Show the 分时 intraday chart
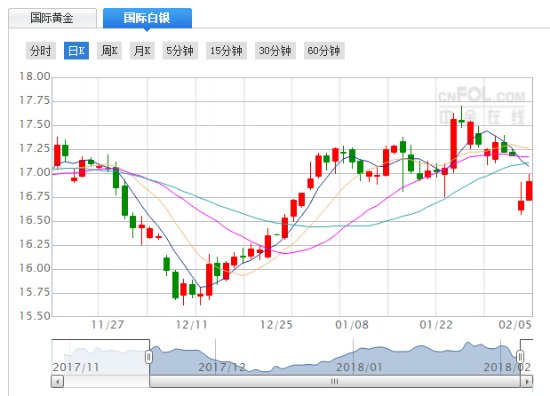The height and width of the screenshot is (396, 550). (41, 51)
